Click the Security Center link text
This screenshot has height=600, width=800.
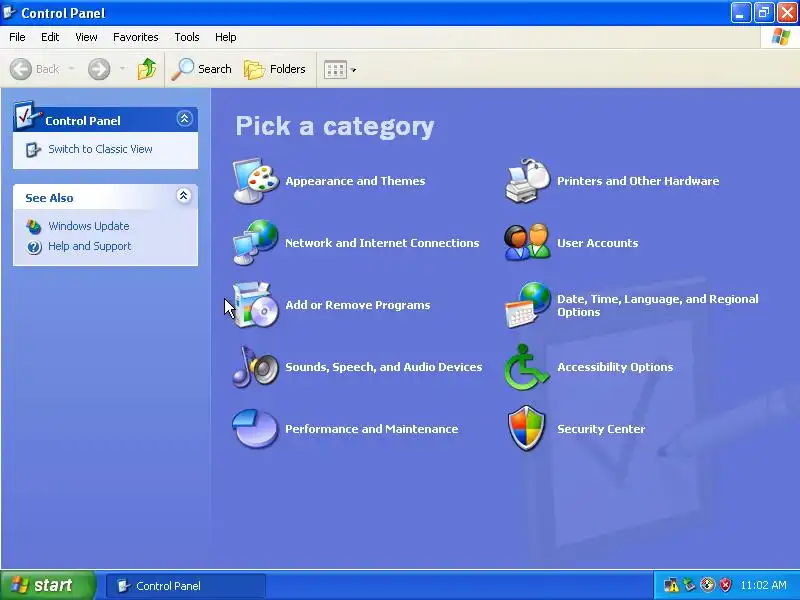[601, 429]
